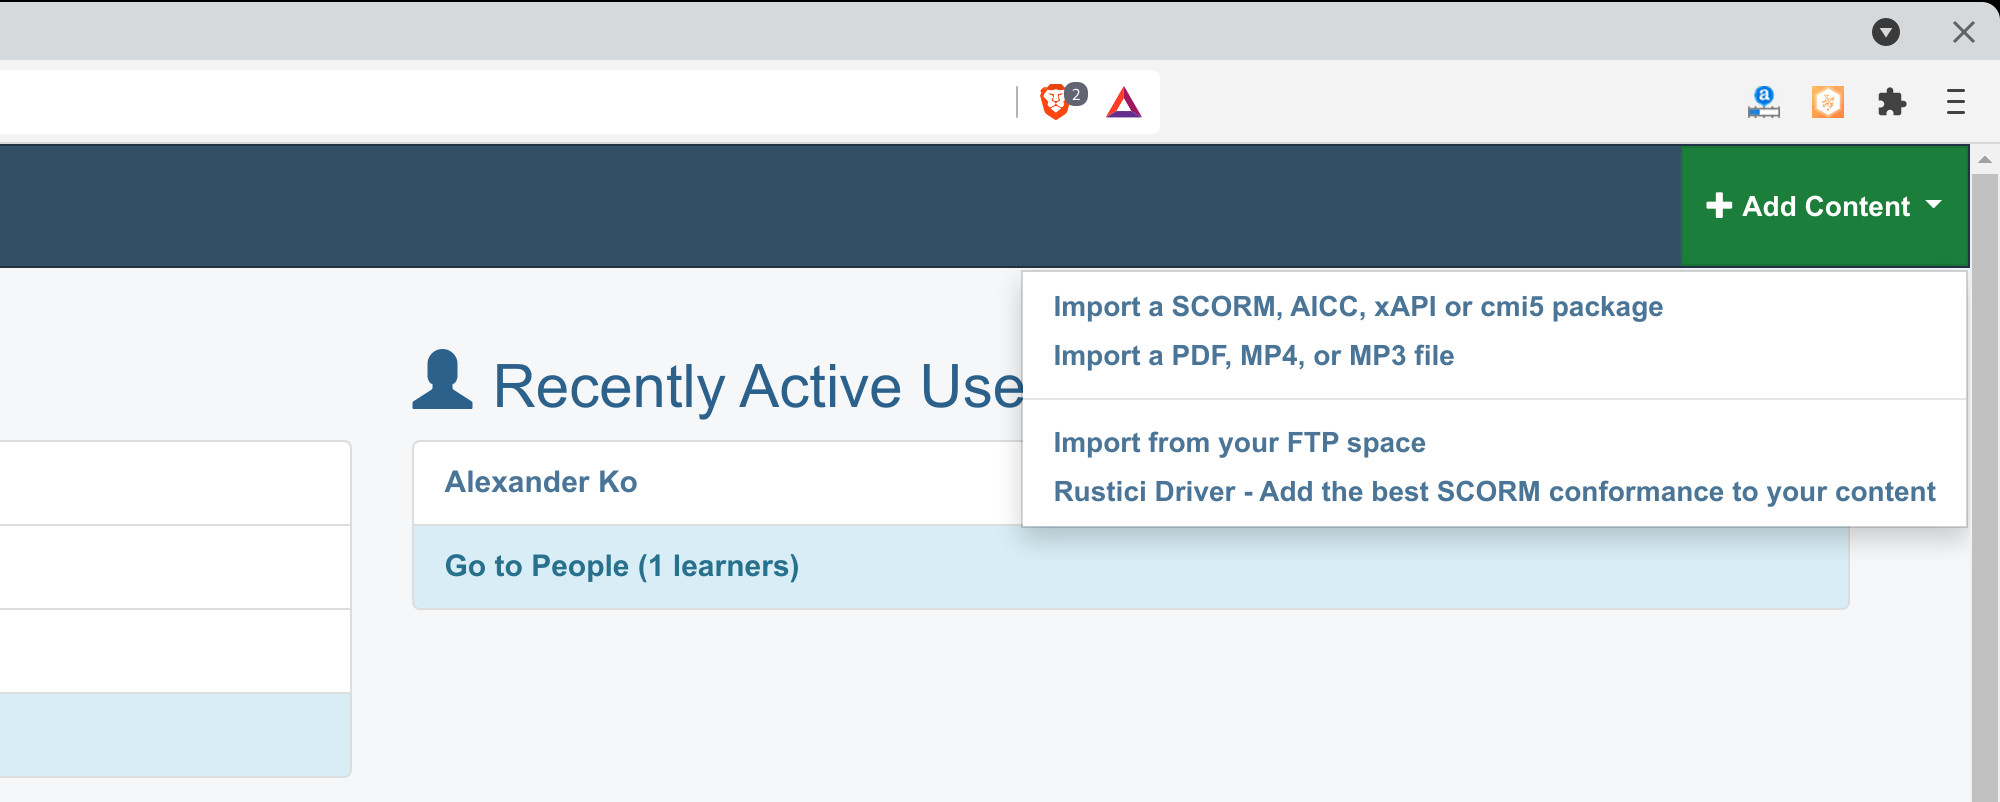Choose Rustici Driver SCORM conformance option
This screenshot has height=802, width=2000.
[1495, 491]
